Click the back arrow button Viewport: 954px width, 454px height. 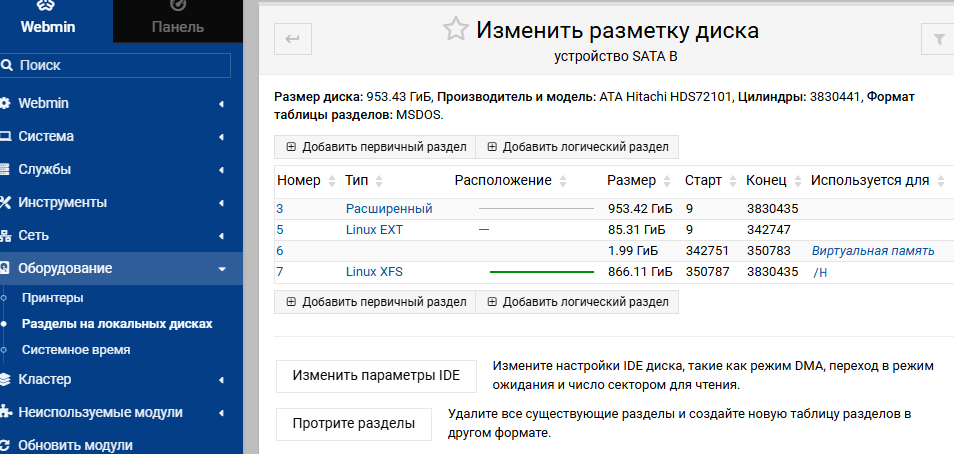point(293,39)
